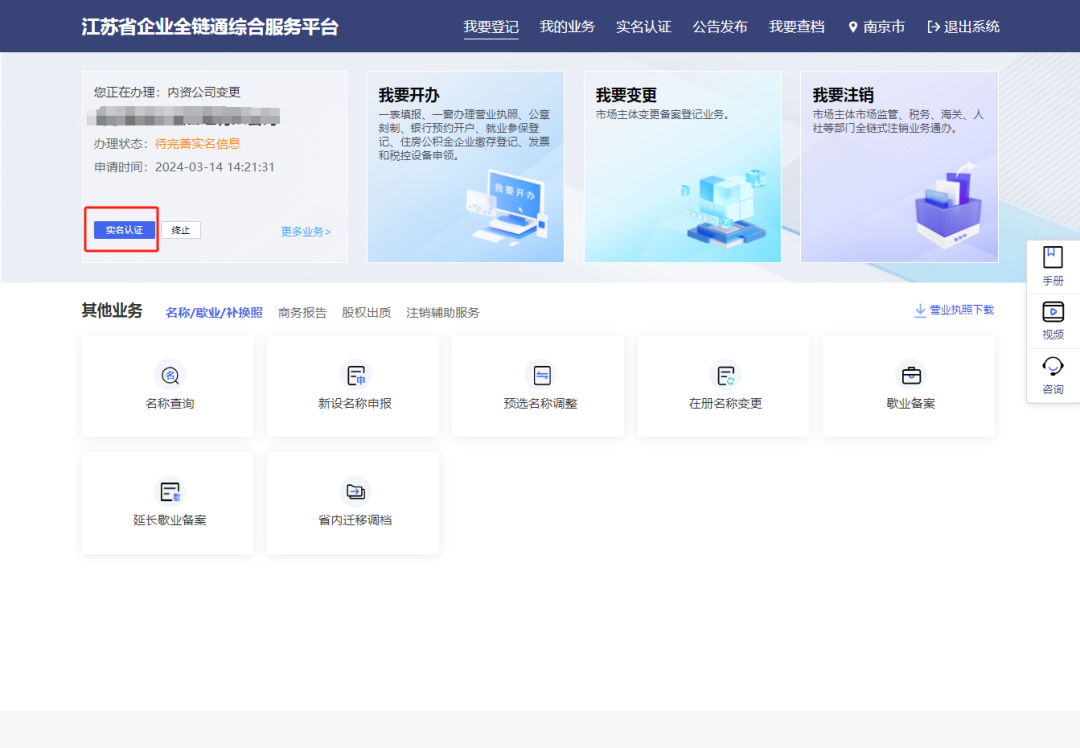Viewport: 1080px width, 748px height.
Task: Select the 新设名称申报 service icon
Action: (x=352, y=385)
